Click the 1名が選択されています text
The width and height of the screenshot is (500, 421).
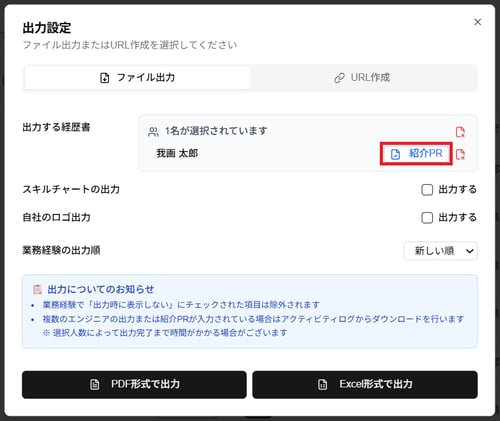click(216, 131)
